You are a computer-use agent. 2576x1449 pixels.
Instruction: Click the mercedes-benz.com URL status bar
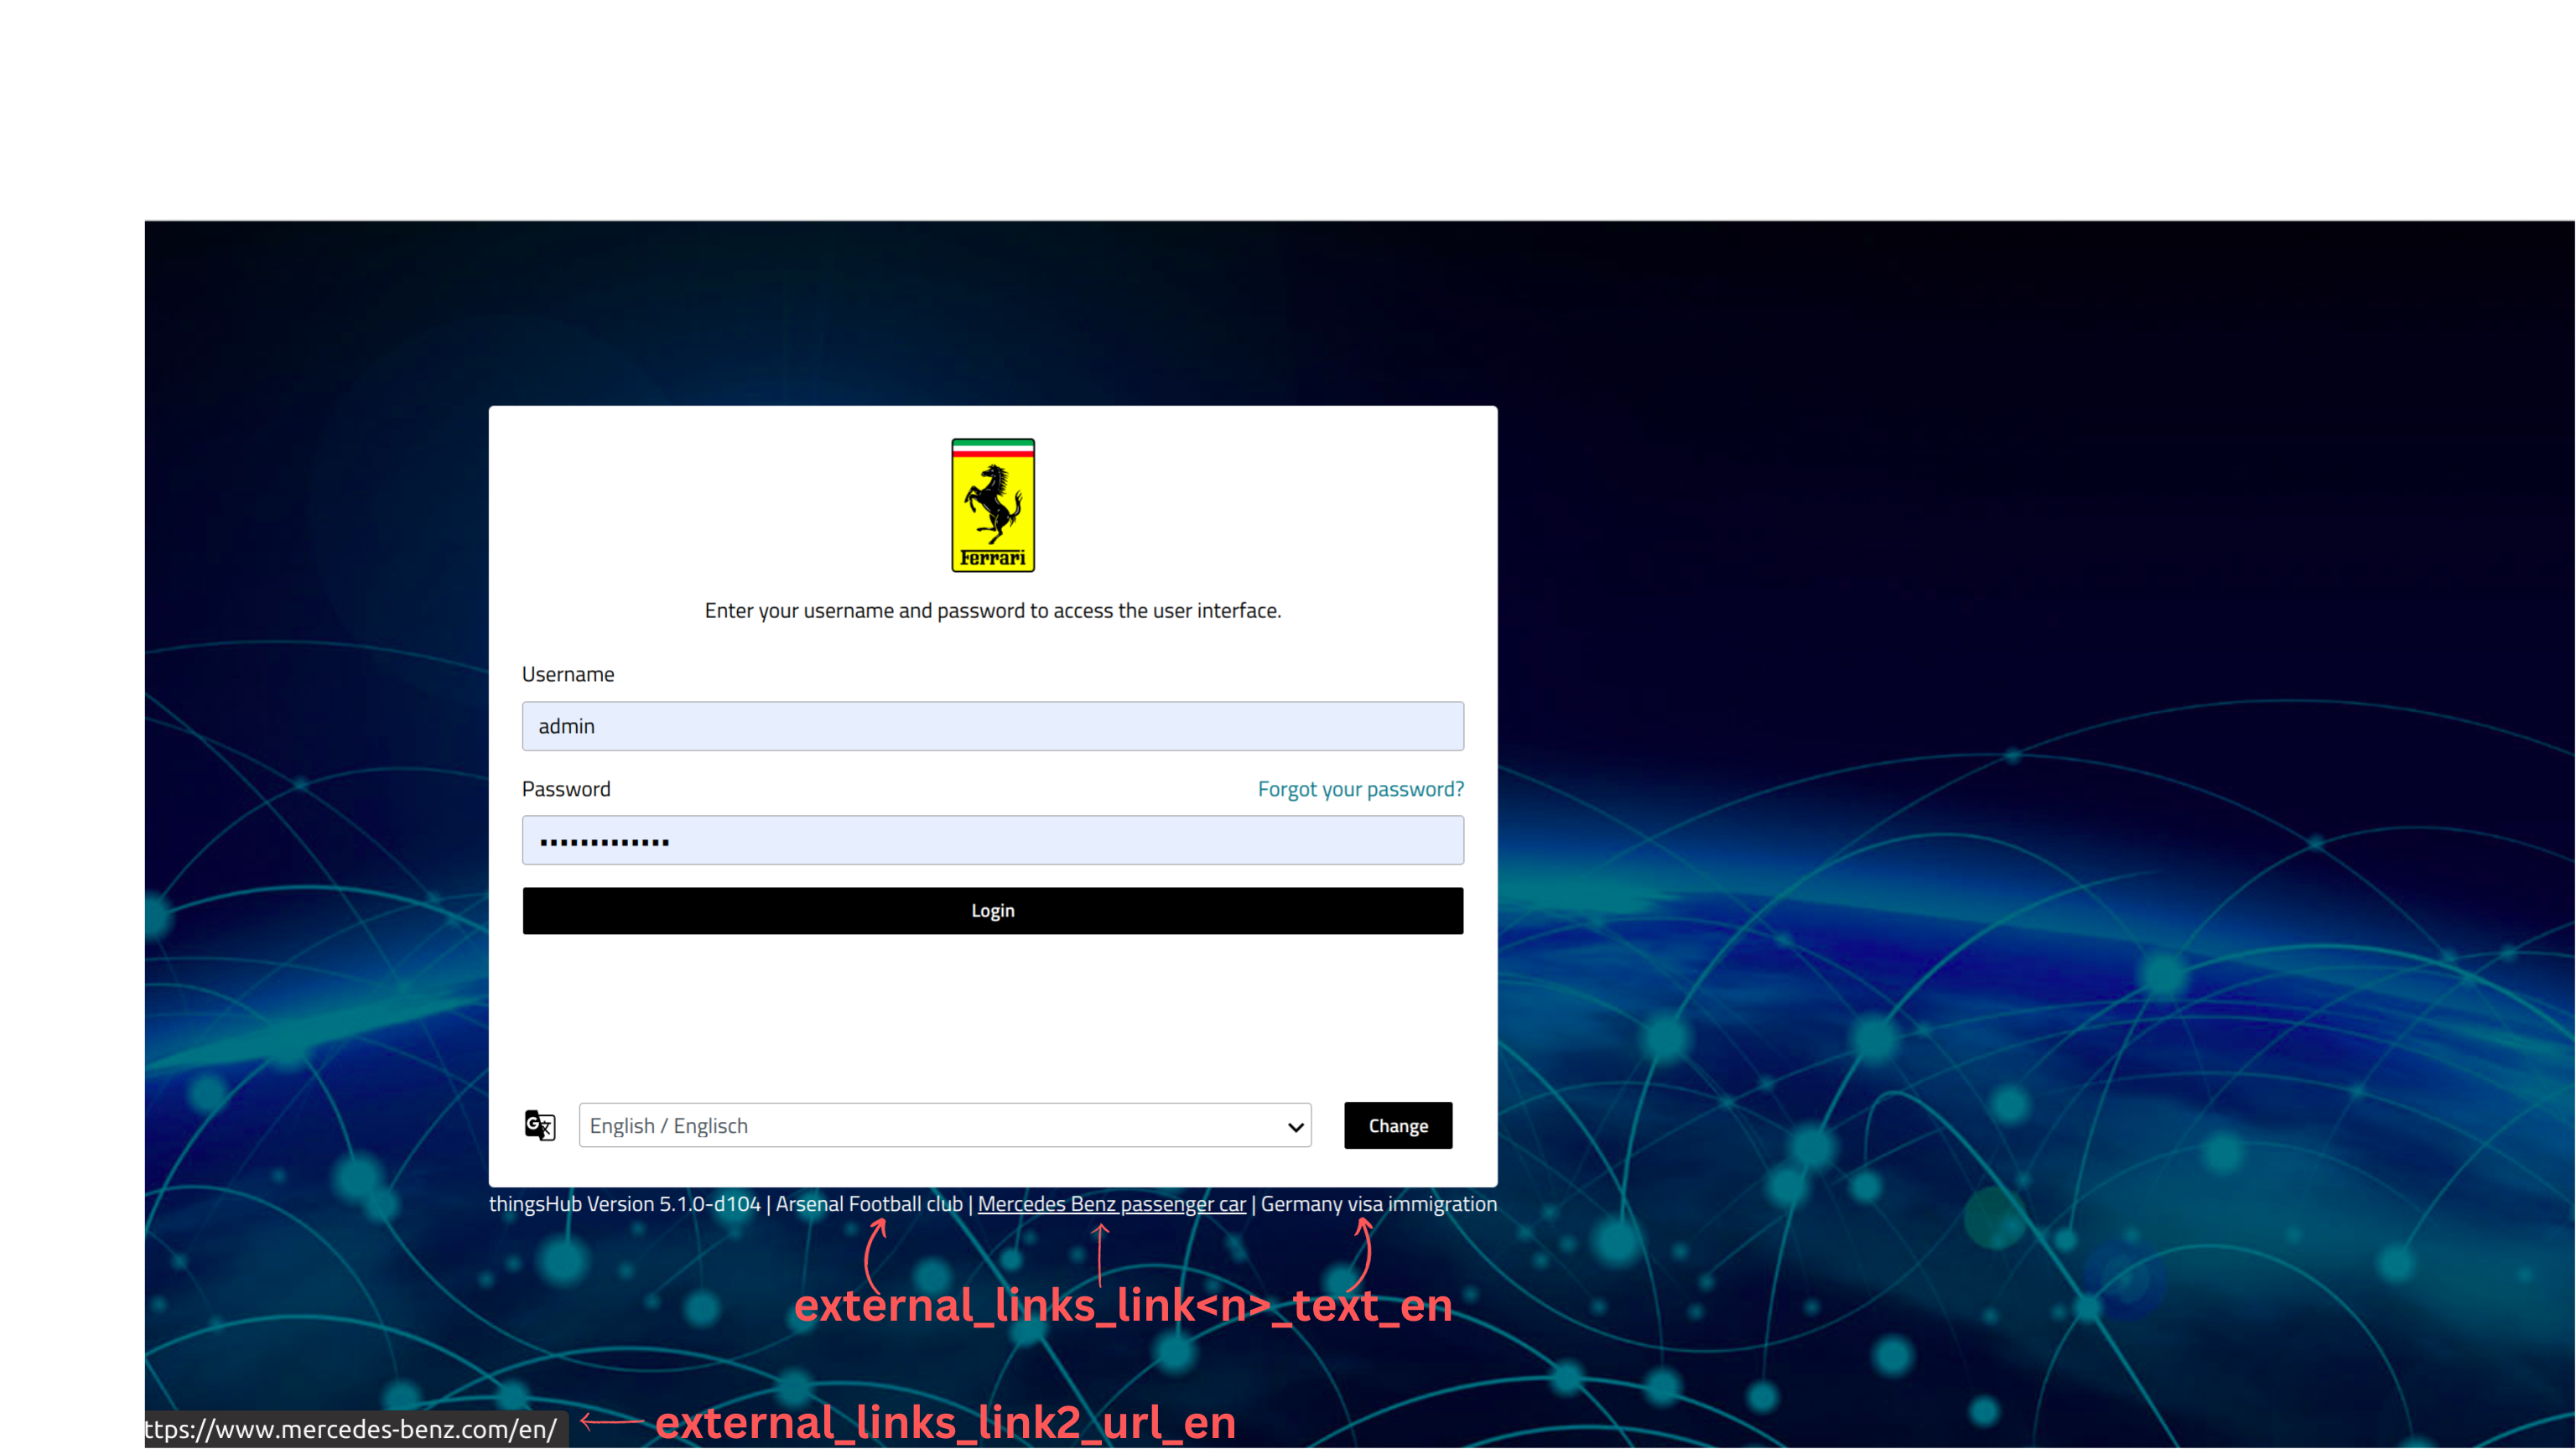352,1429
